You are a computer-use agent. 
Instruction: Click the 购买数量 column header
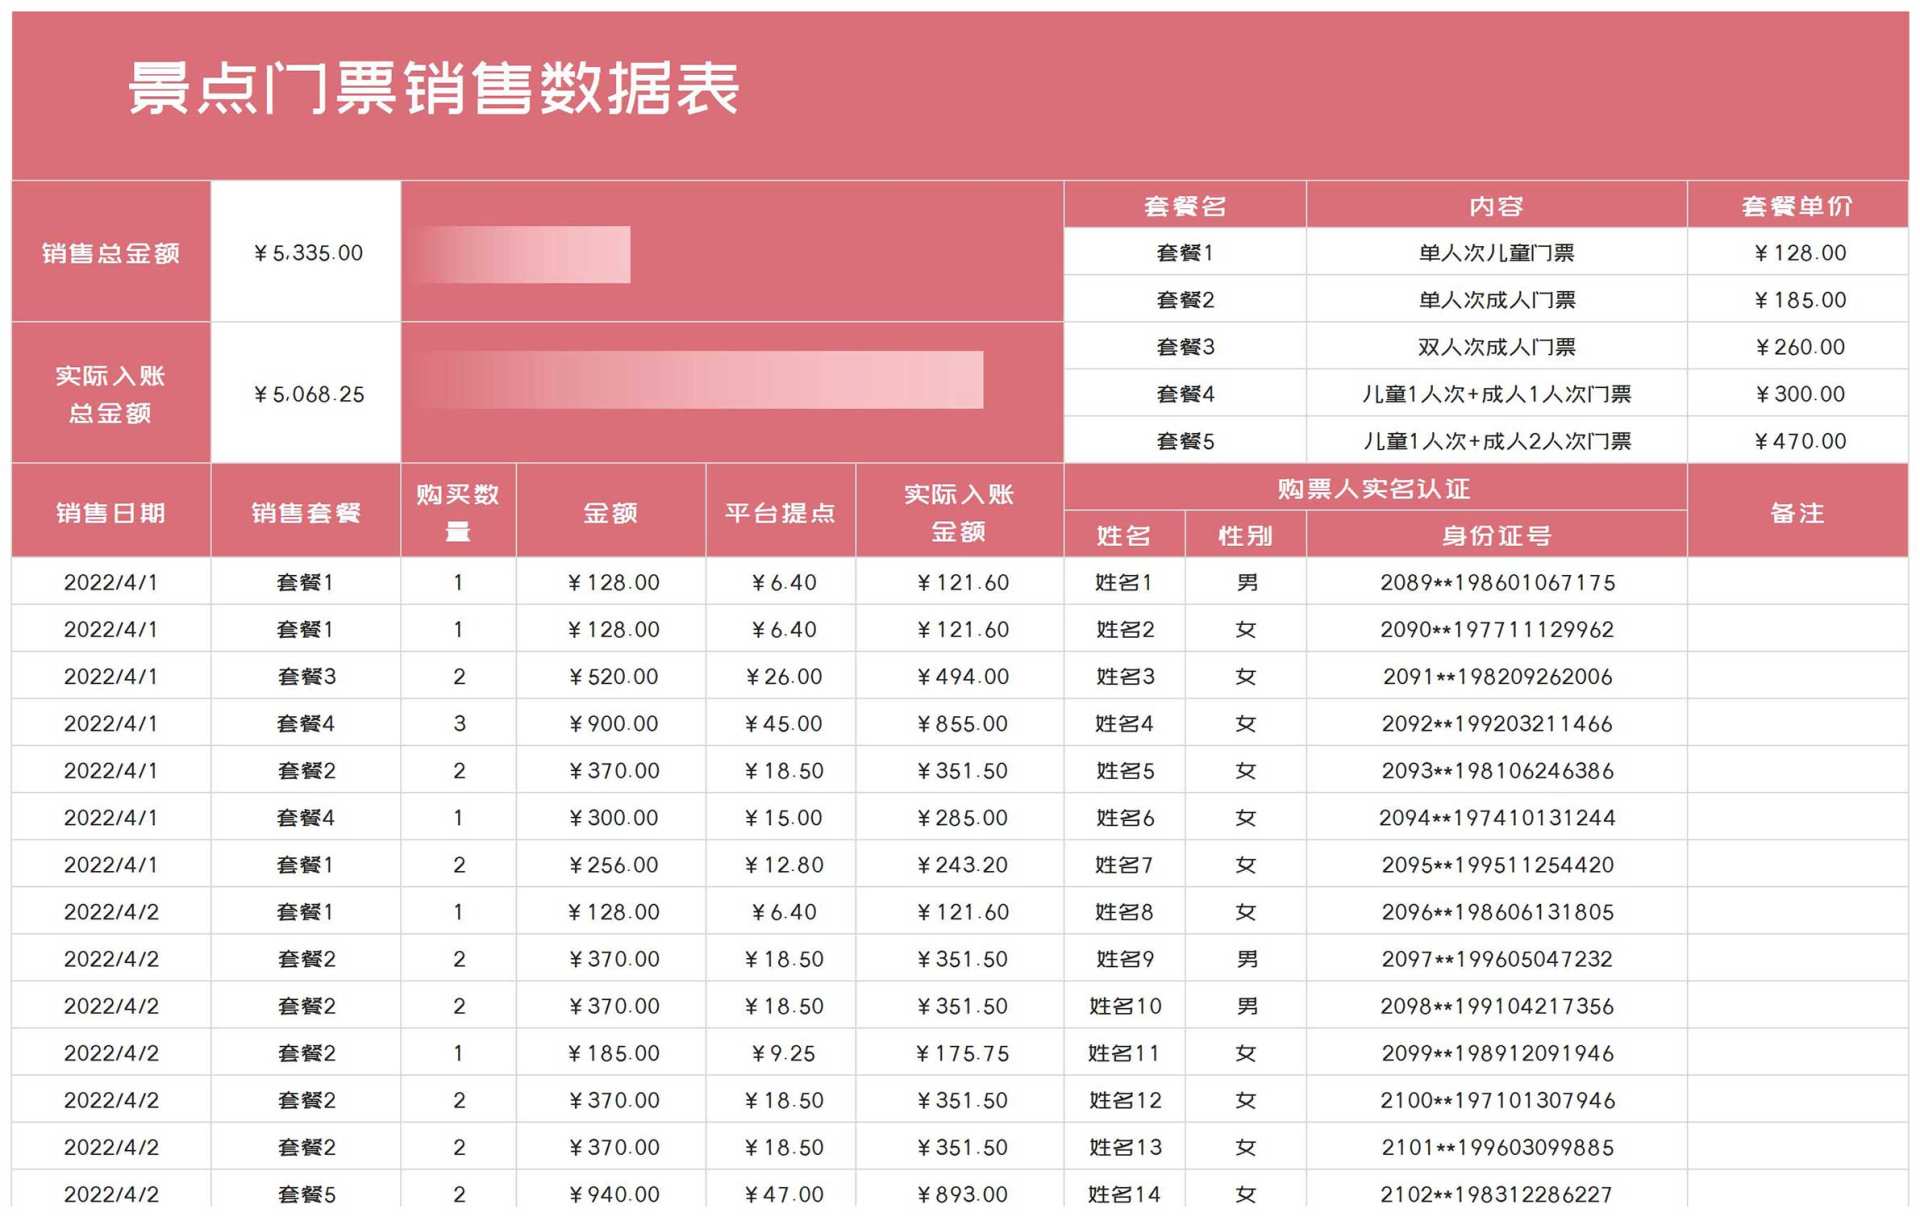pyautogui.click(x=458, y=511)
